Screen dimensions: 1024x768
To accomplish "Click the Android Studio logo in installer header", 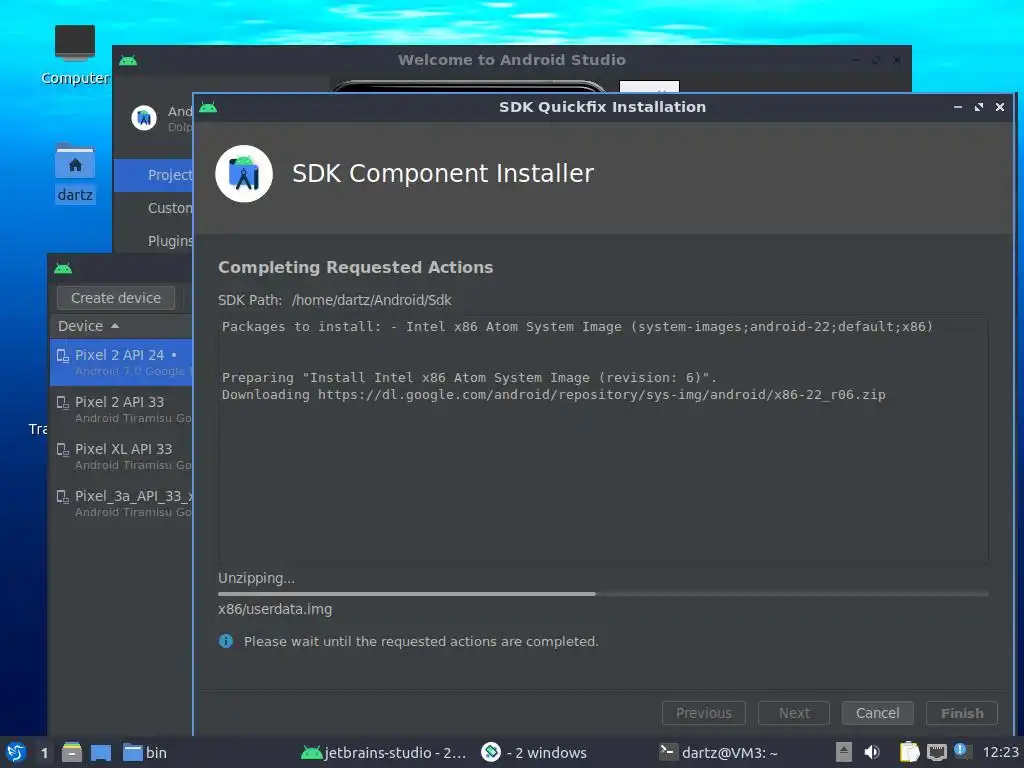I will 244,174.
